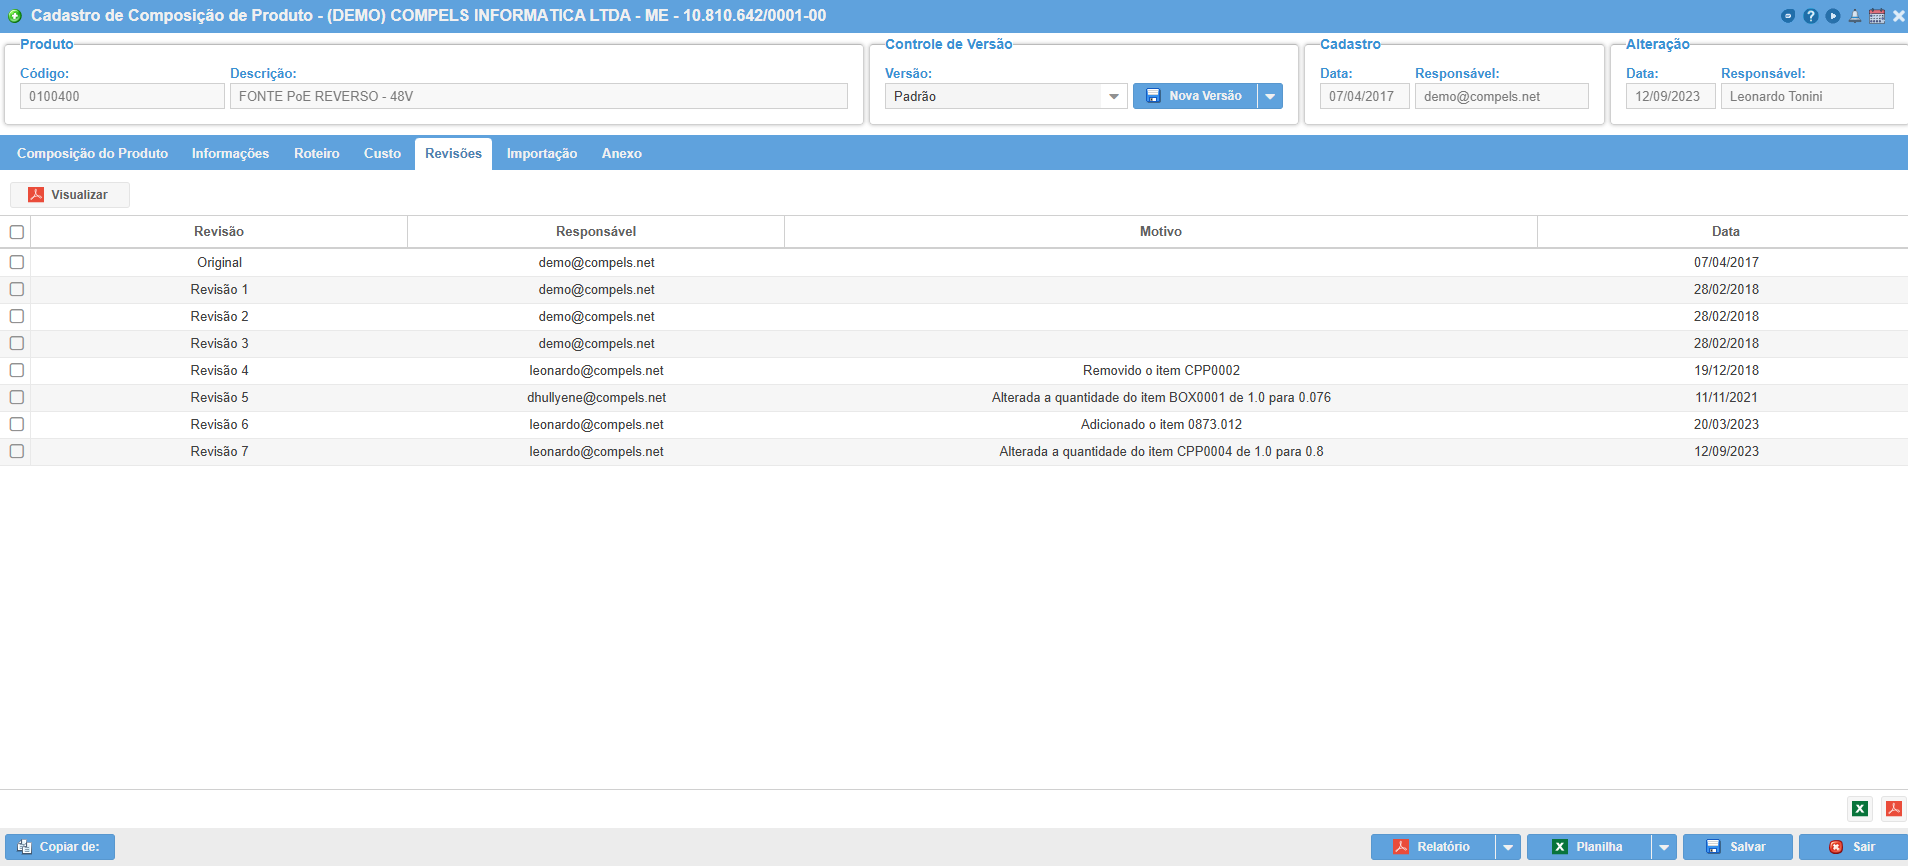Sort by the Responsável column header

(x=596, y=232)
